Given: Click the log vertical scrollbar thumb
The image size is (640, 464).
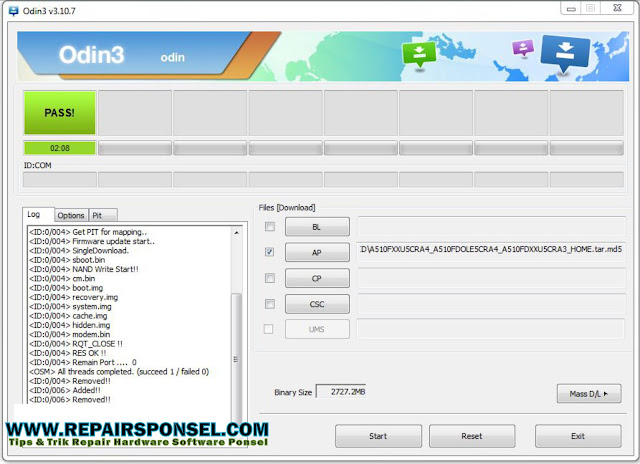Looking at the screenshot, I should coord(236,357).
